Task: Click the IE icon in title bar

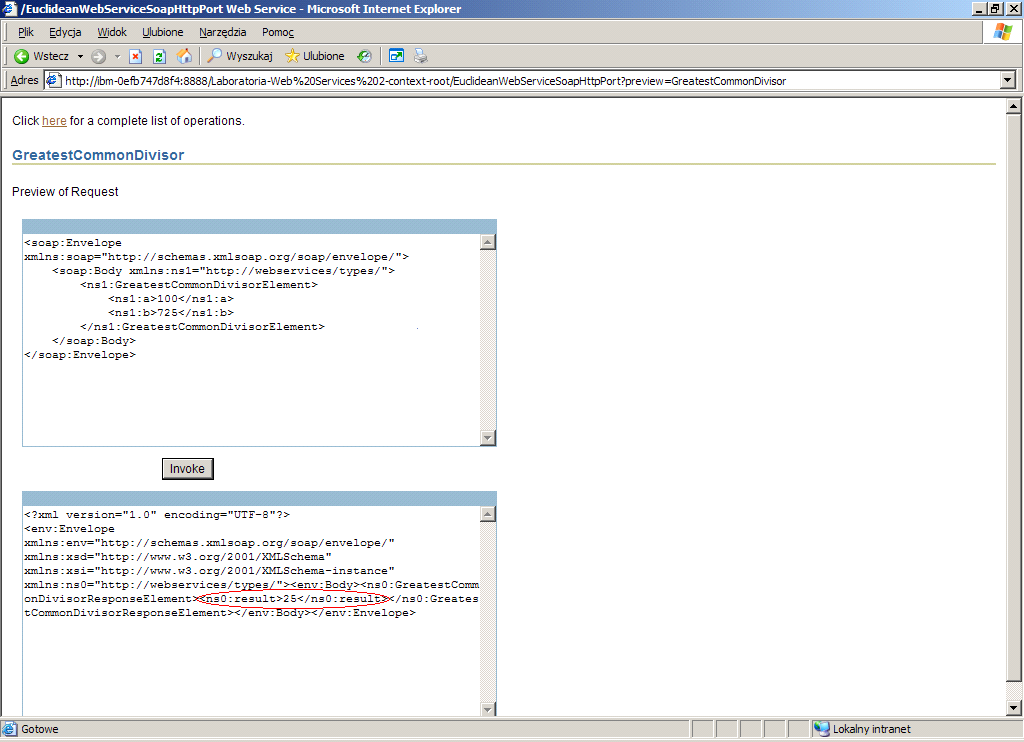Action: click(9, 8)
